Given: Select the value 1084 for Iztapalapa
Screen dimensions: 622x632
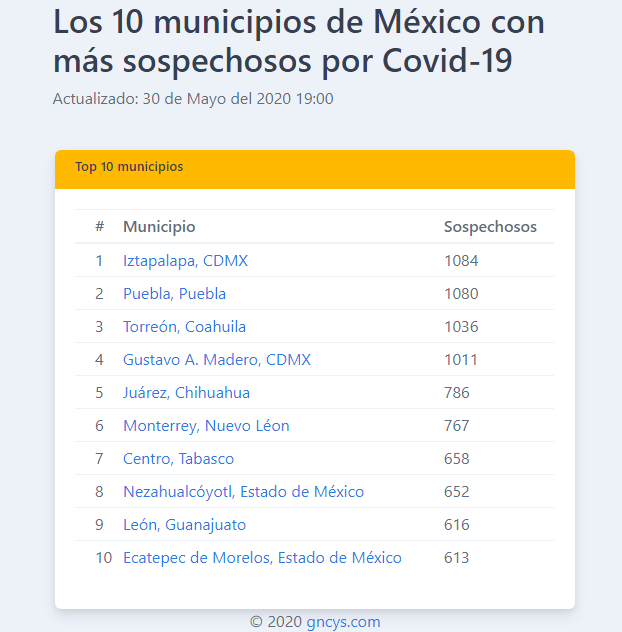Looking at the screenshot, I should [461, 261].
